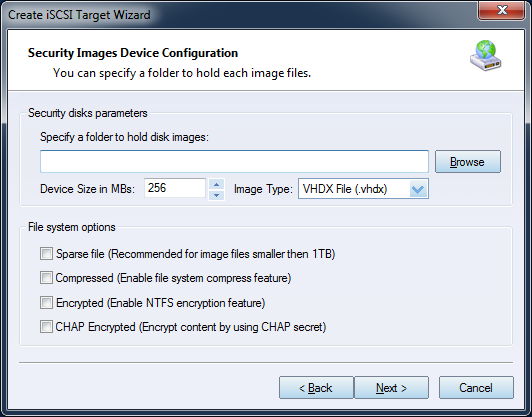Enable CHAP Encrypted checkbox
This screenshot has height=417, width=532.
pyautogui.click(x=46, y=326)
